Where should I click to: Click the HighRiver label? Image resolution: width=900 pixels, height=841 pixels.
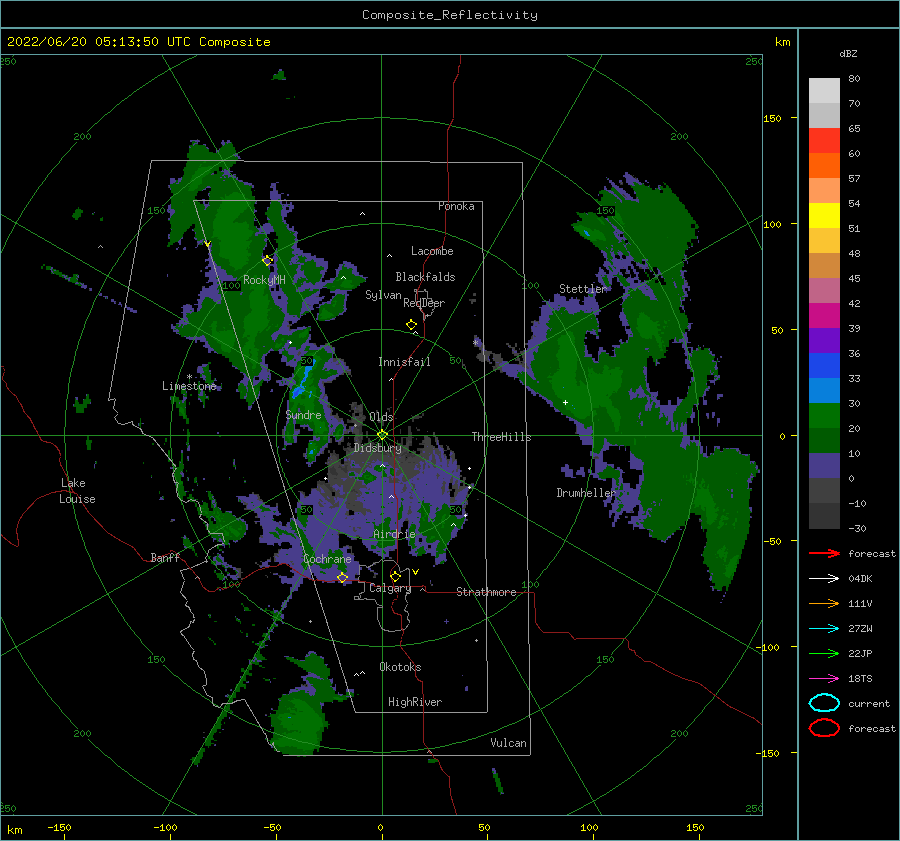[414, 702]
